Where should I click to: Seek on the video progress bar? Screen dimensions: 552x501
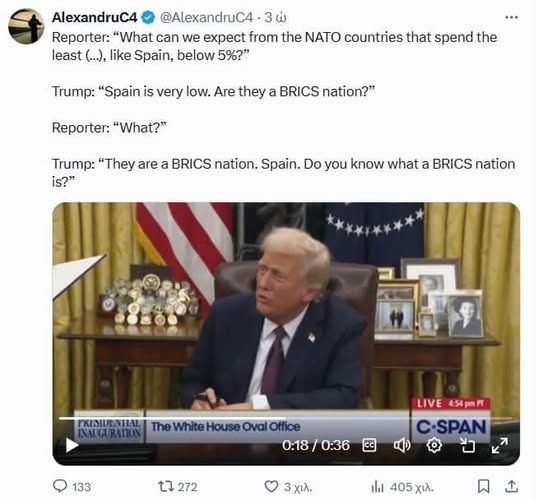[x=286, y=418]
